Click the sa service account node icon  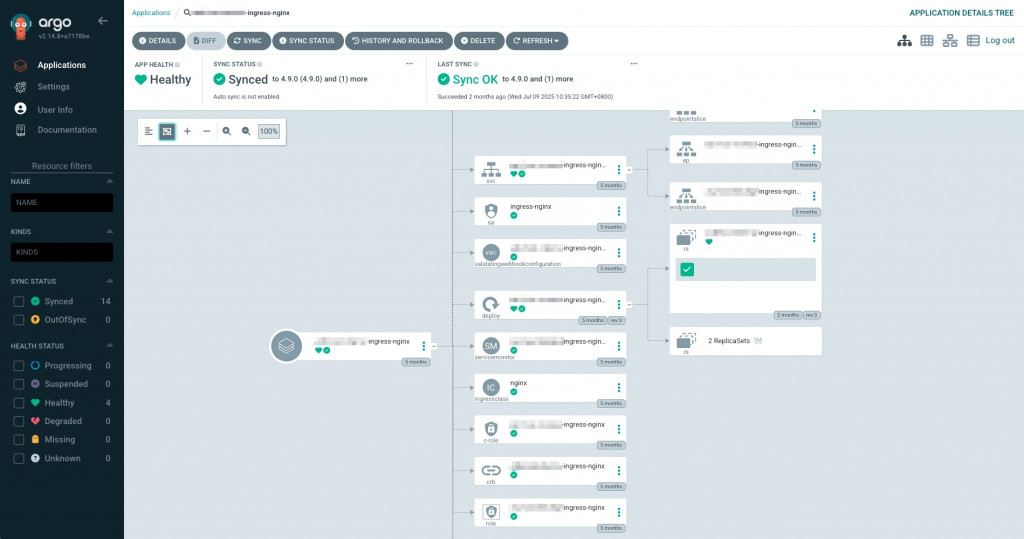pyautogui.click(x=491, y=211)
